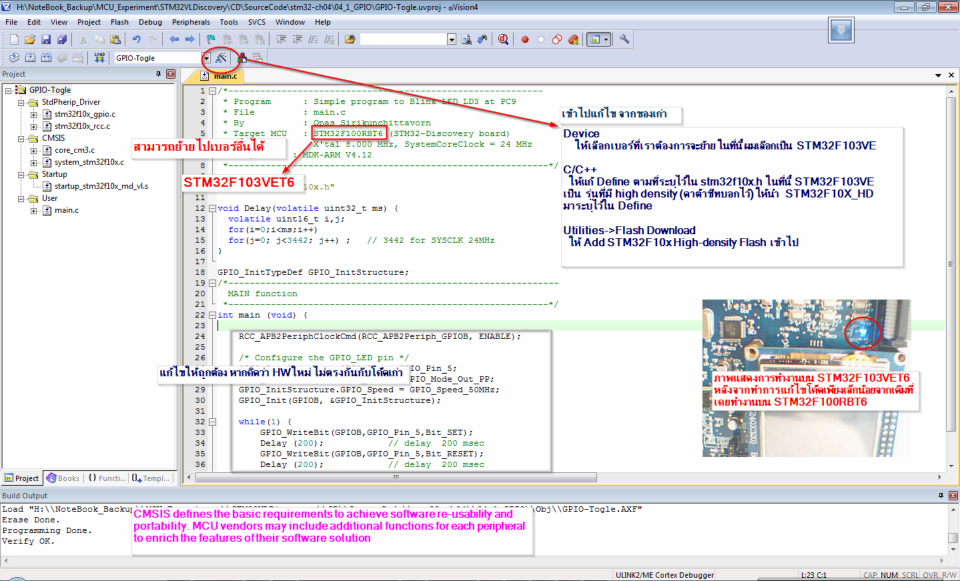This screenshot has width=960, height=581.
Task: Open the File menu
Action: click(11, 22)
